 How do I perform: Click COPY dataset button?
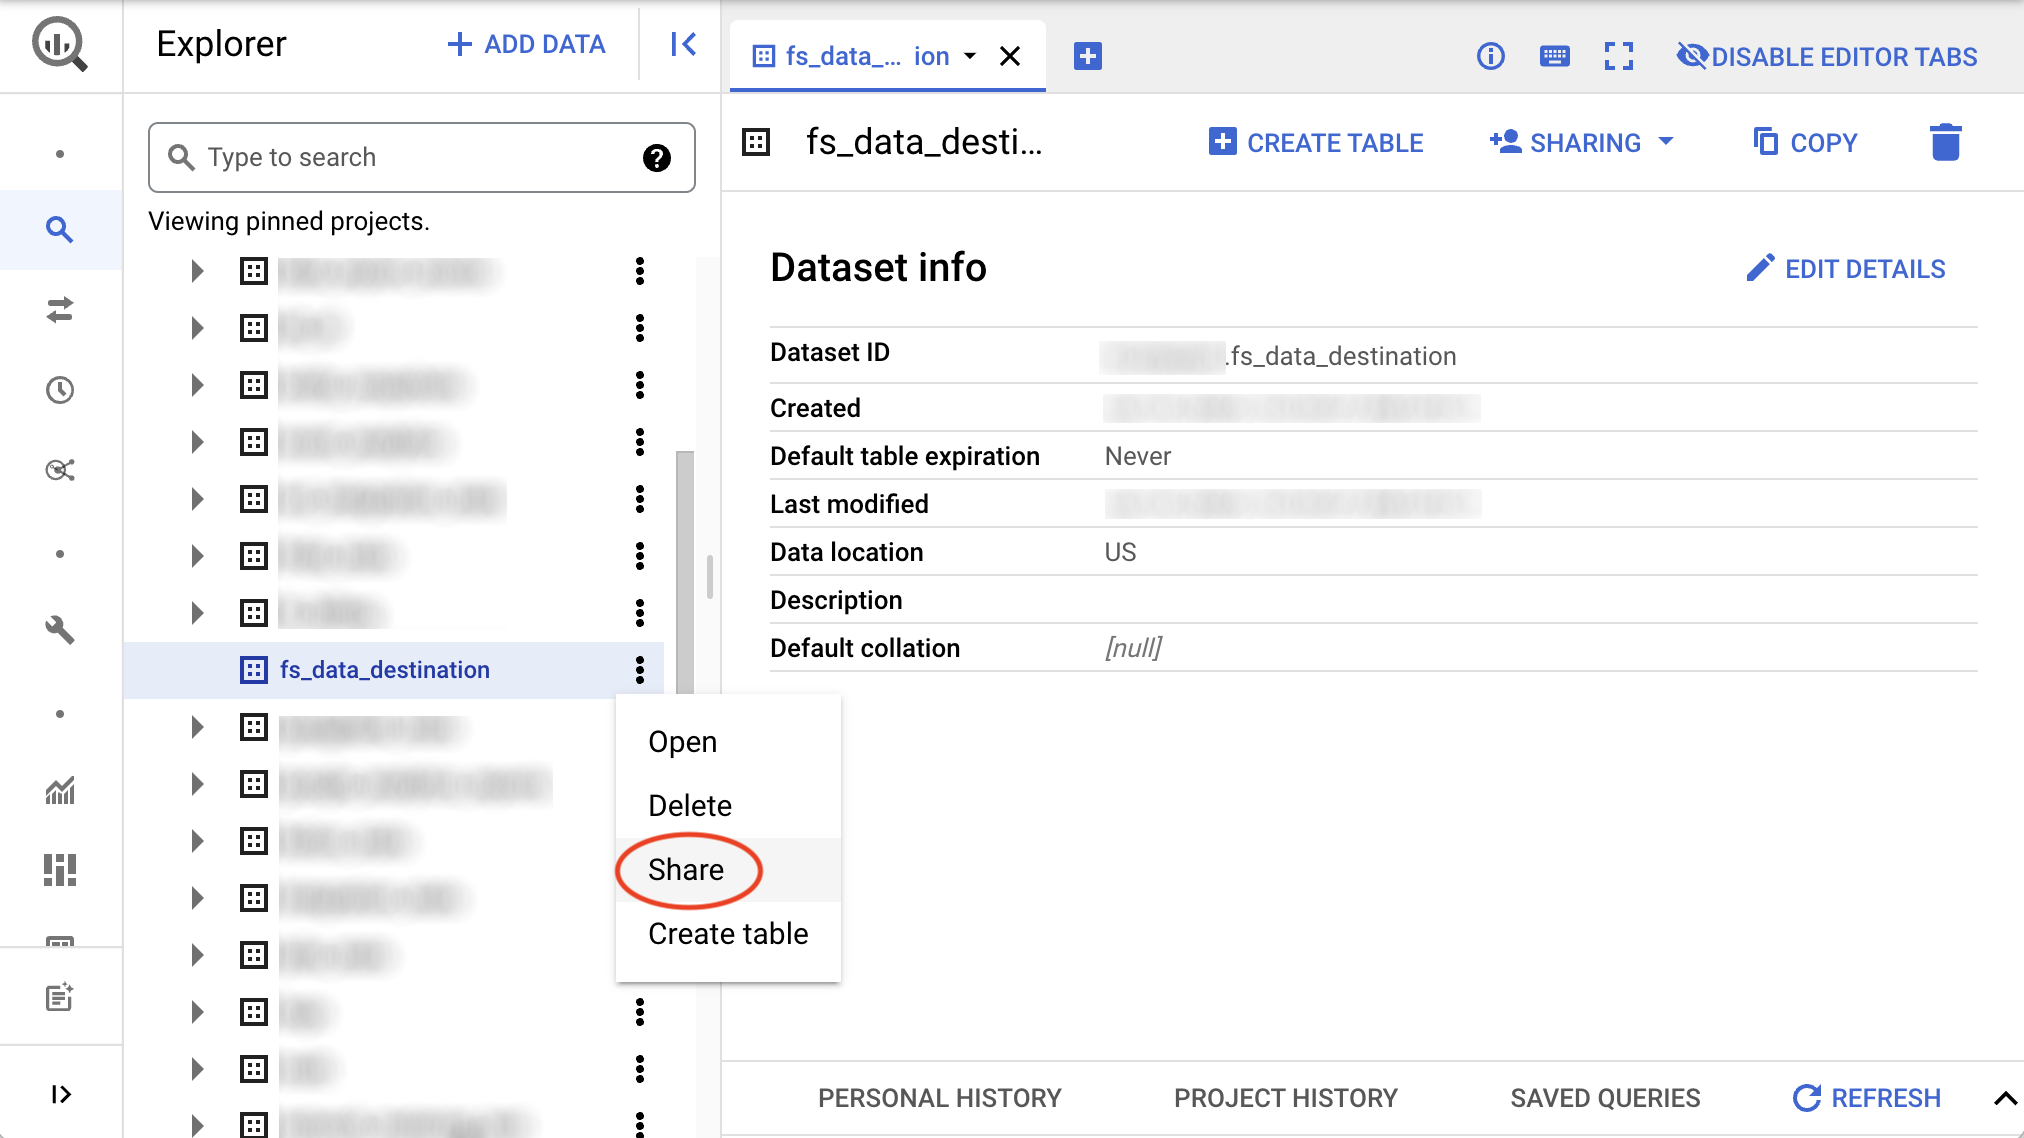pos(1806,142)
